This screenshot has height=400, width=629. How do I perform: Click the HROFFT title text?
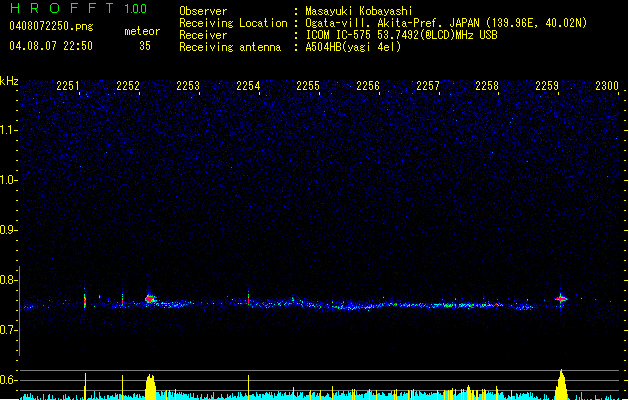coord(62,8)
